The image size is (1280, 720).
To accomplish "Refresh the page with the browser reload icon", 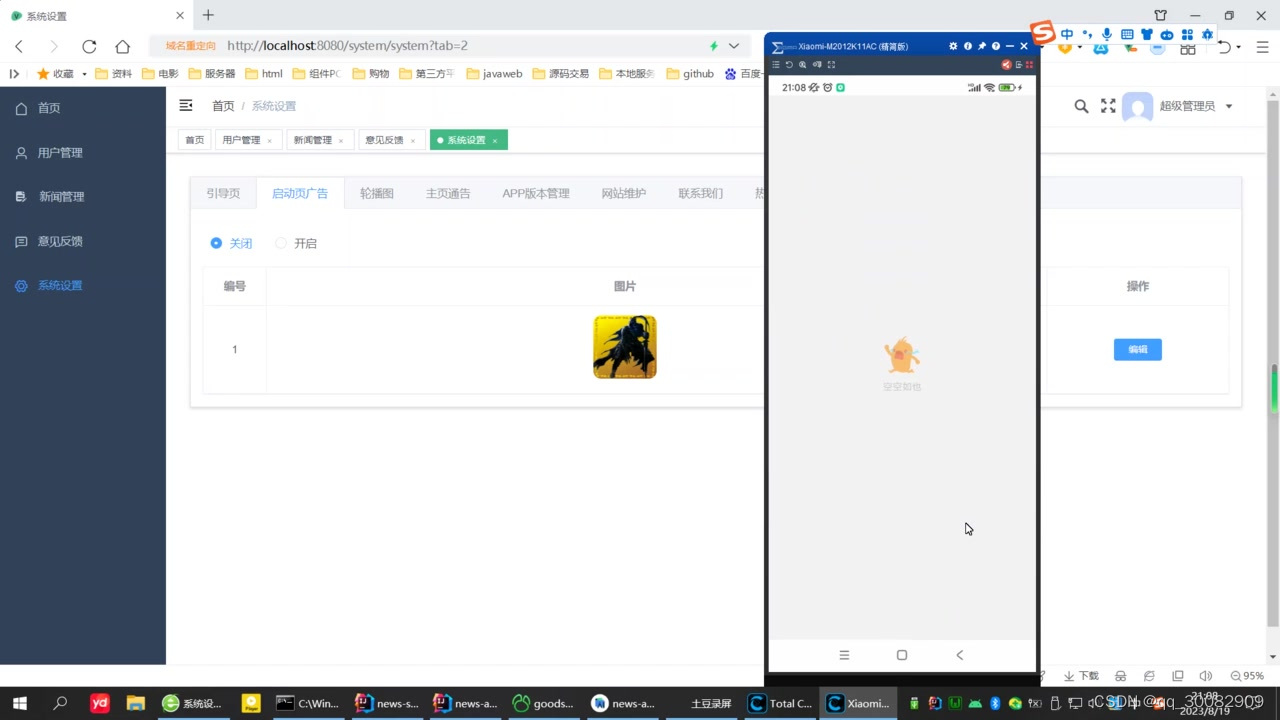I will click(88, 46).
